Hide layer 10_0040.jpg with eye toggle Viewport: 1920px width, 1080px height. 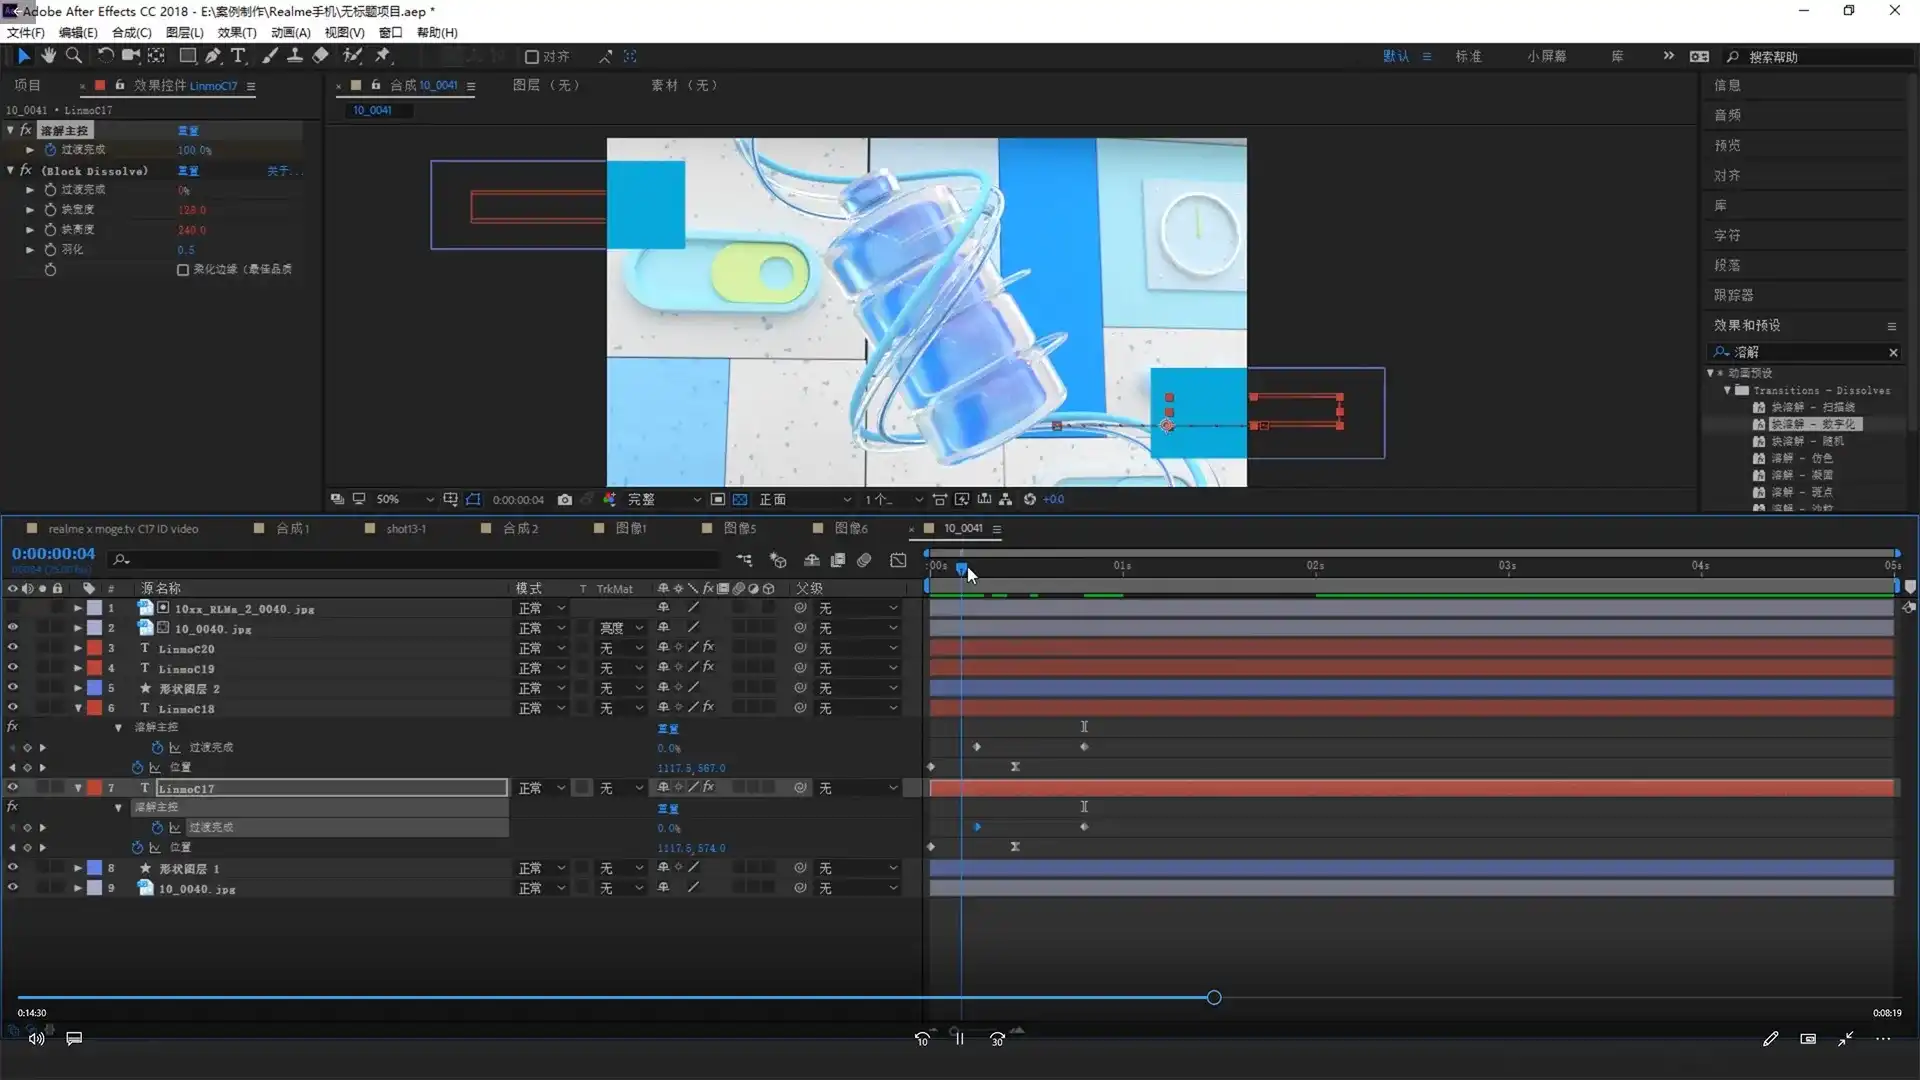point(12,628)
